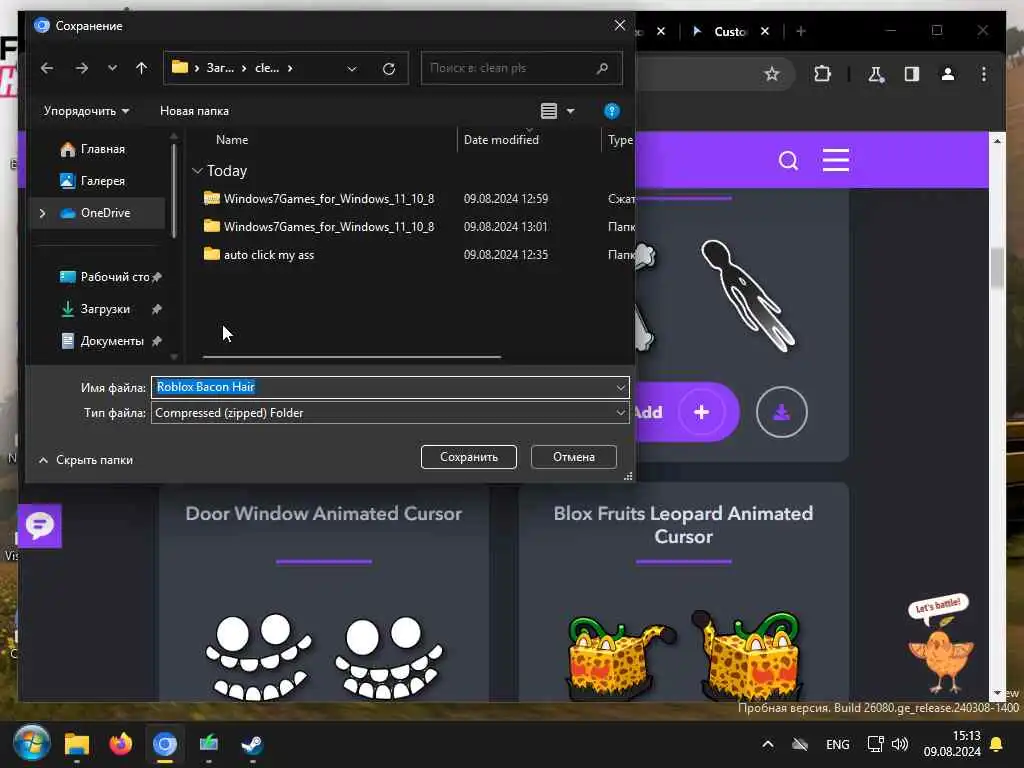Open the website hamburger menu

(x=835, y=160)
